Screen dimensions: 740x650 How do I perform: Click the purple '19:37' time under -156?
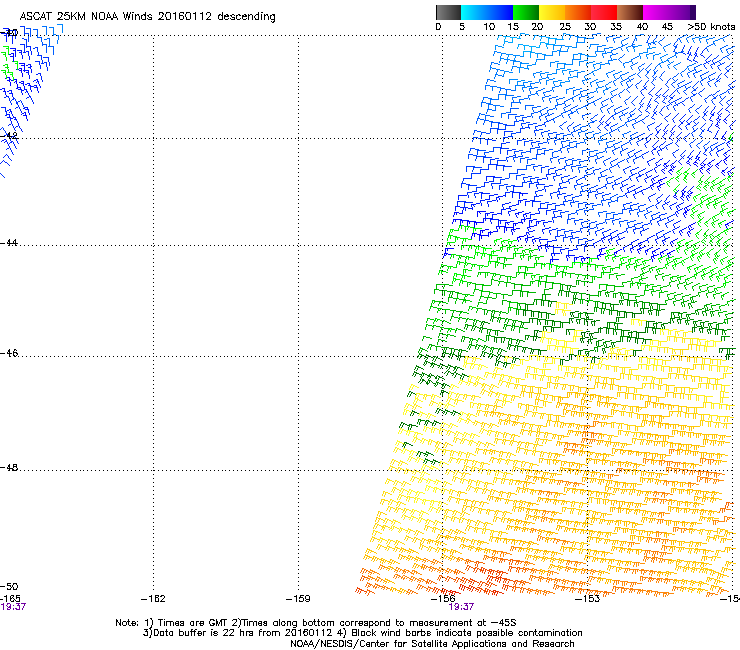pyautogui.click(x=461, y=607)
